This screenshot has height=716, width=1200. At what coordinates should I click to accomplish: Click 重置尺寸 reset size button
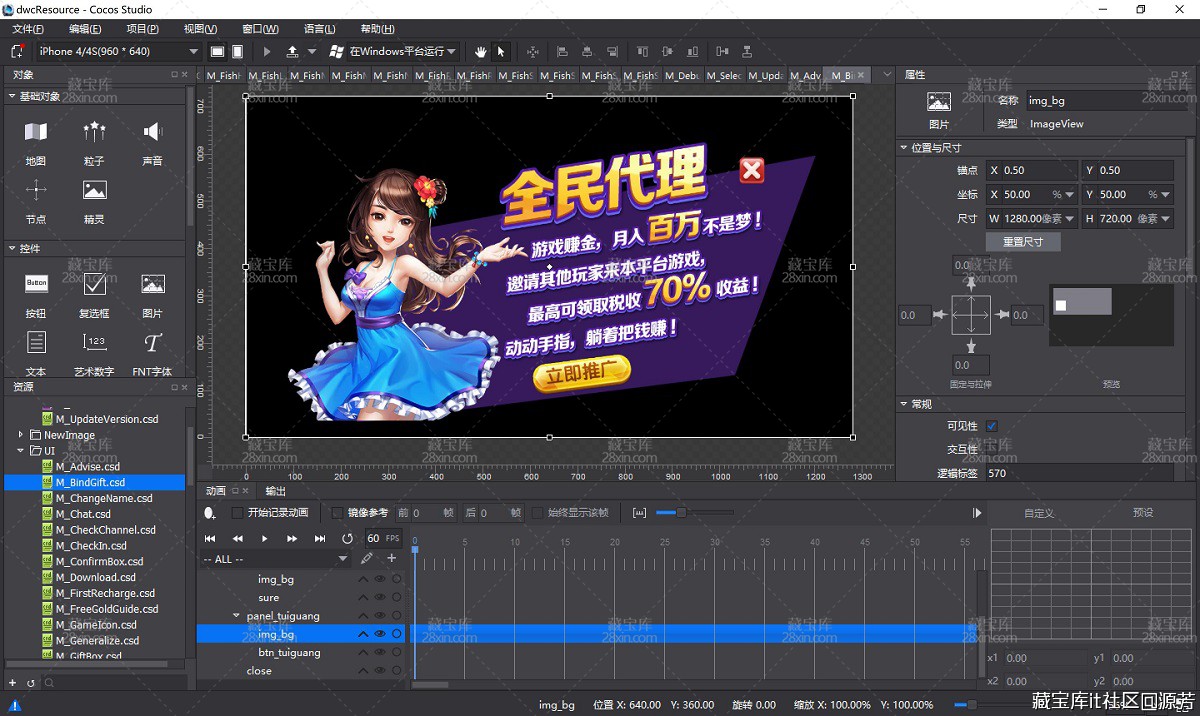[x=1023, y=242]
